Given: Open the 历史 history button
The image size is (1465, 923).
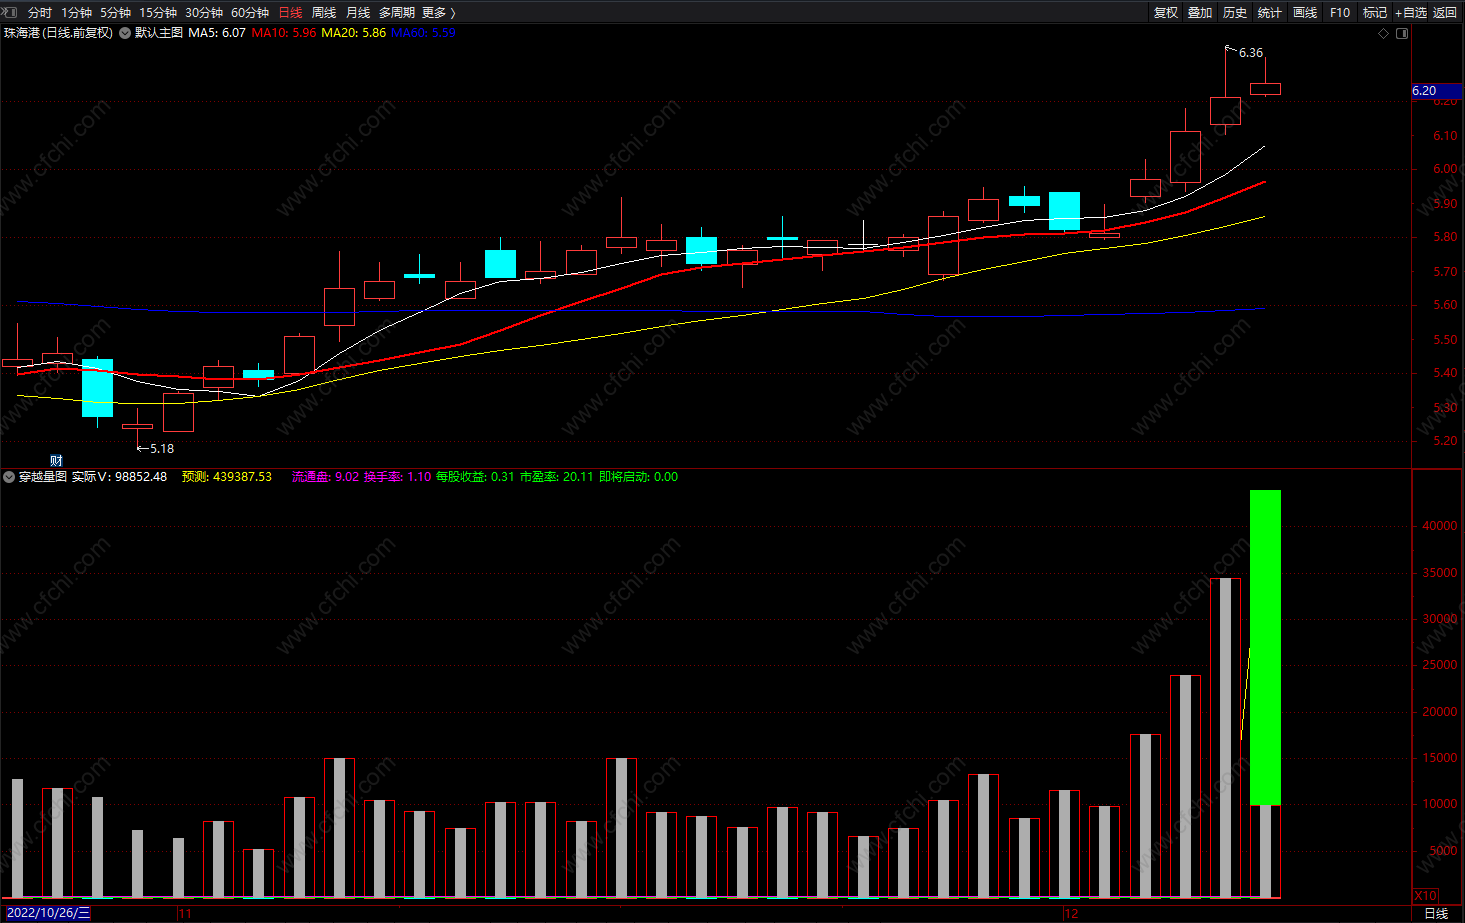Looking at the screenshot, I should click(x=1235, y=12).
